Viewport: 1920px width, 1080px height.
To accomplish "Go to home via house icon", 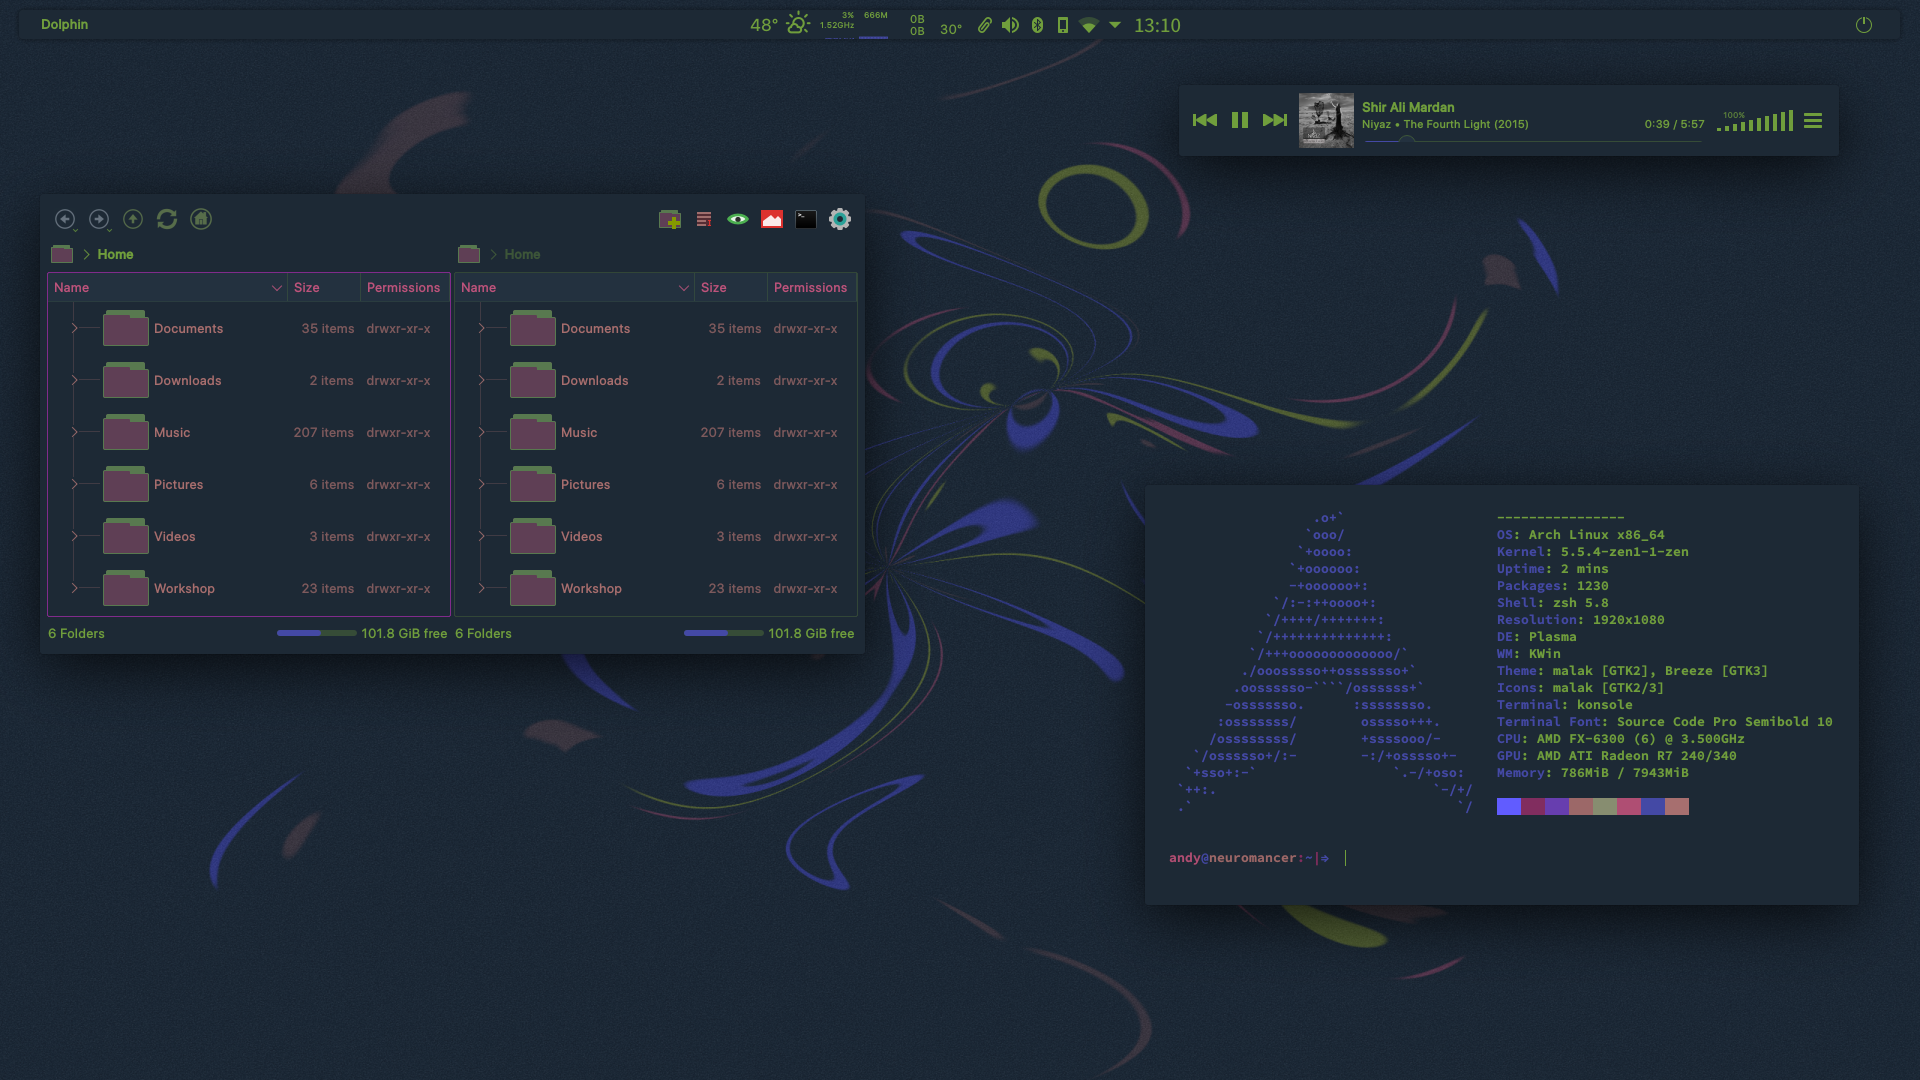I will [x=201, y=219].
